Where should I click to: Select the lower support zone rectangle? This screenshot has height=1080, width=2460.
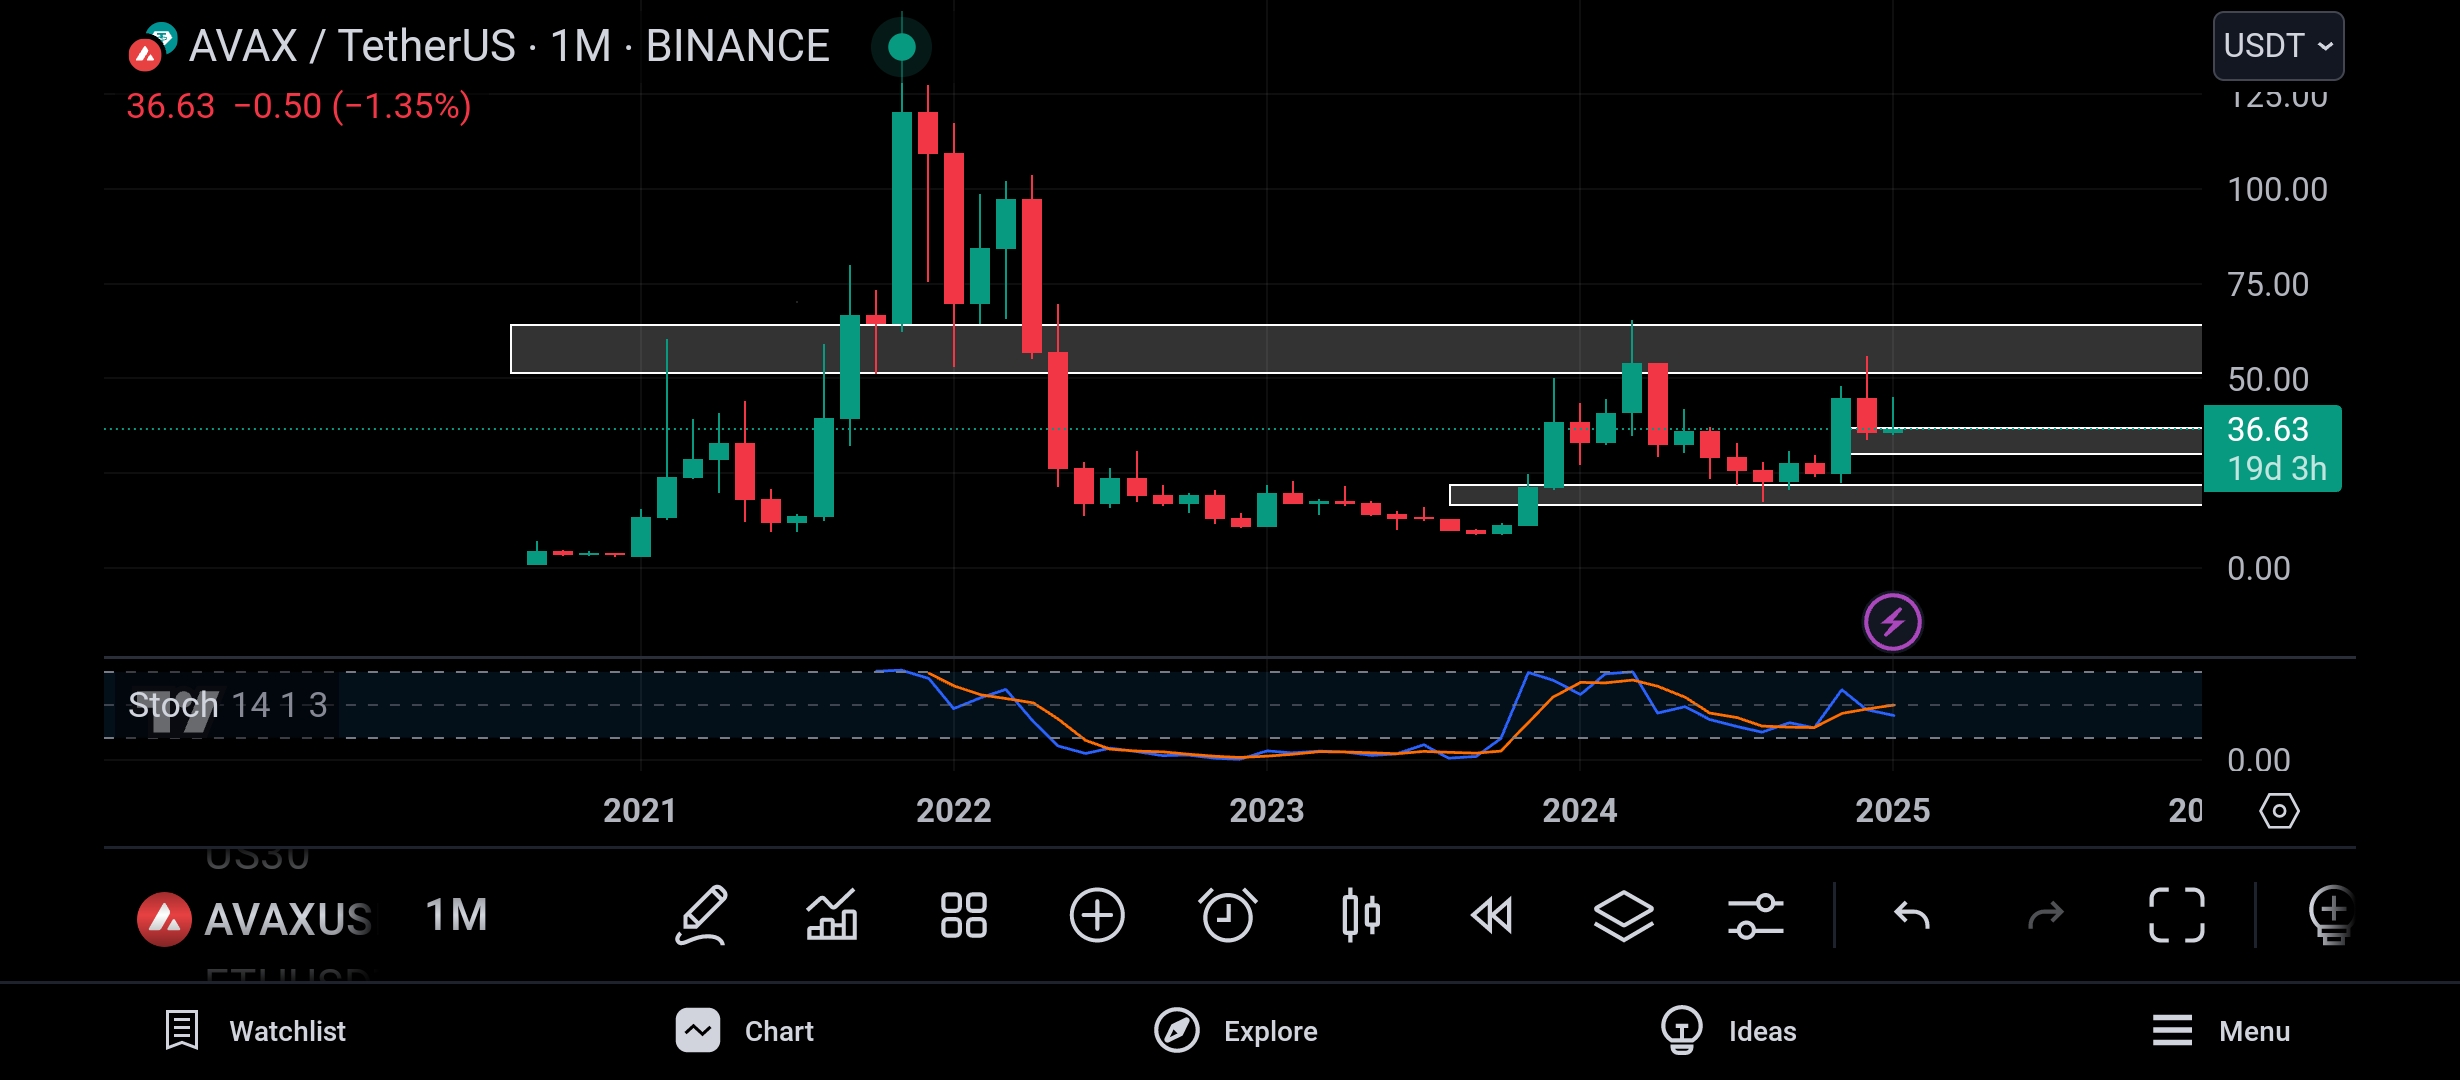pyautogui.click(x=1825, y=495)
